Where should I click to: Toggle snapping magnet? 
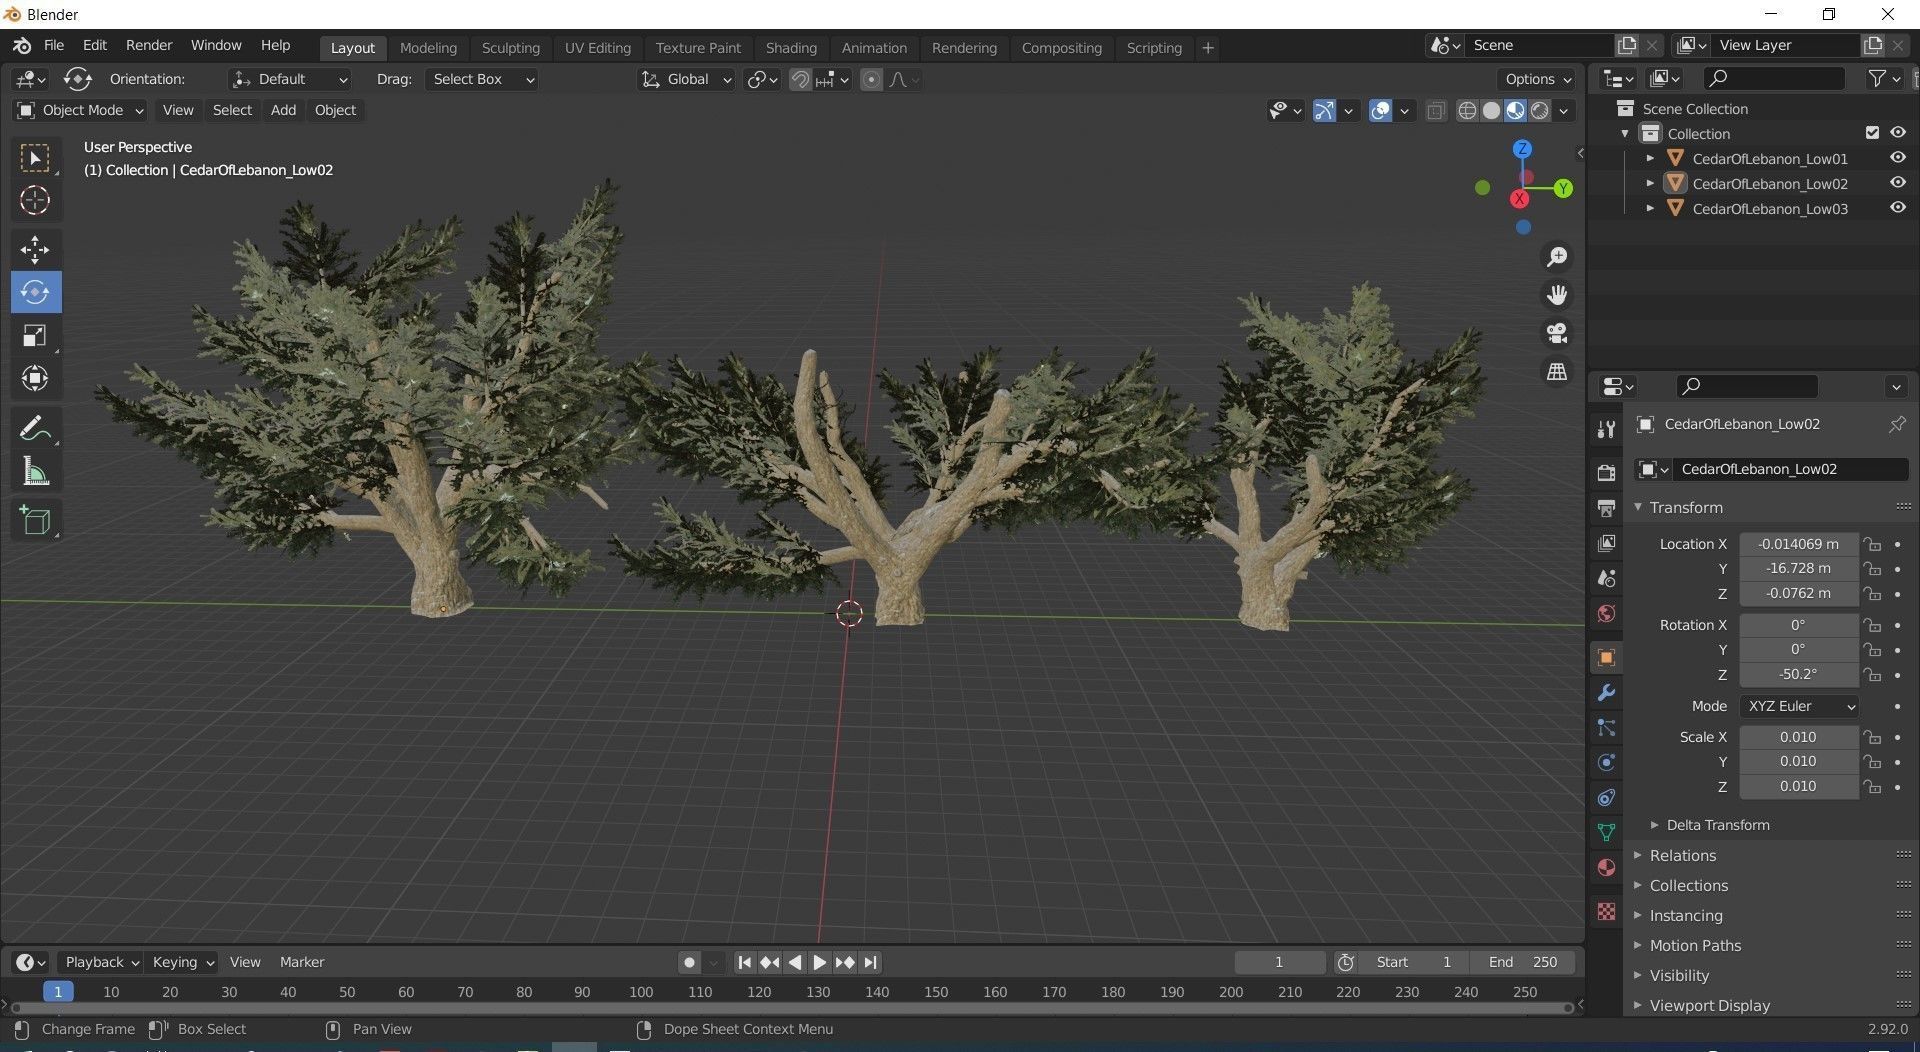[x=800, y=79]
